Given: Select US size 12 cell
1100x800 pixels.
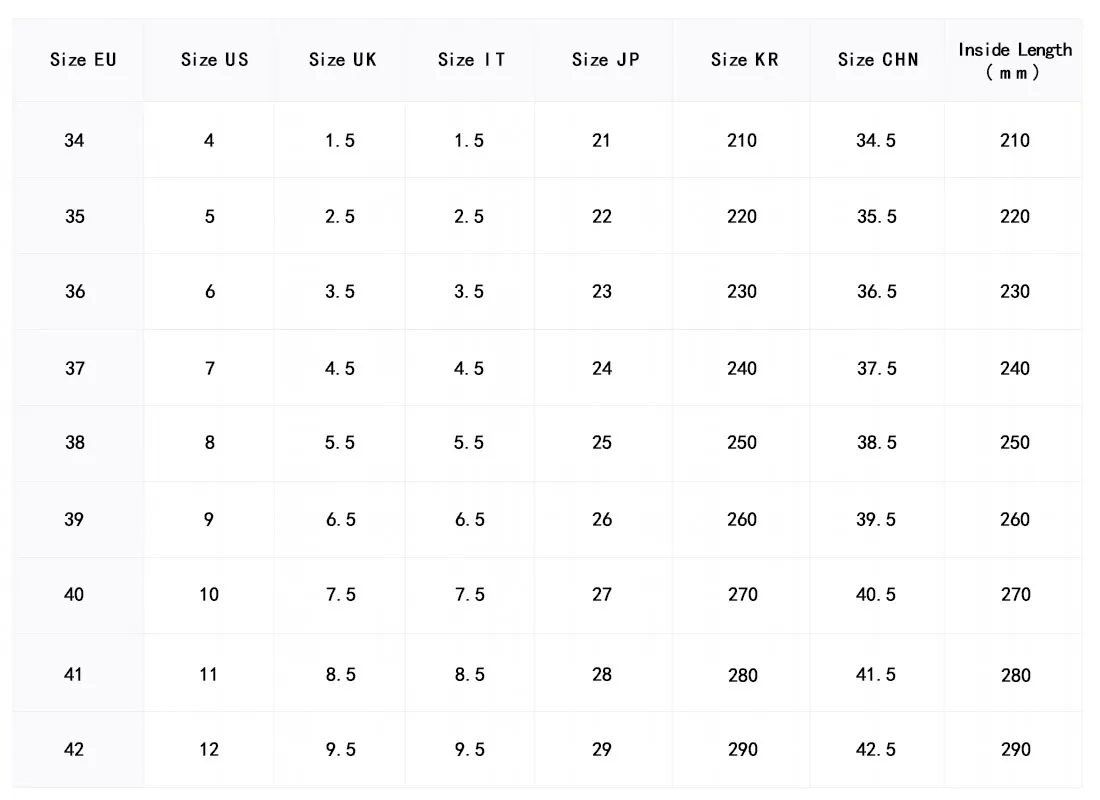Looking at the screenshot, I should [x=209, y=750].
